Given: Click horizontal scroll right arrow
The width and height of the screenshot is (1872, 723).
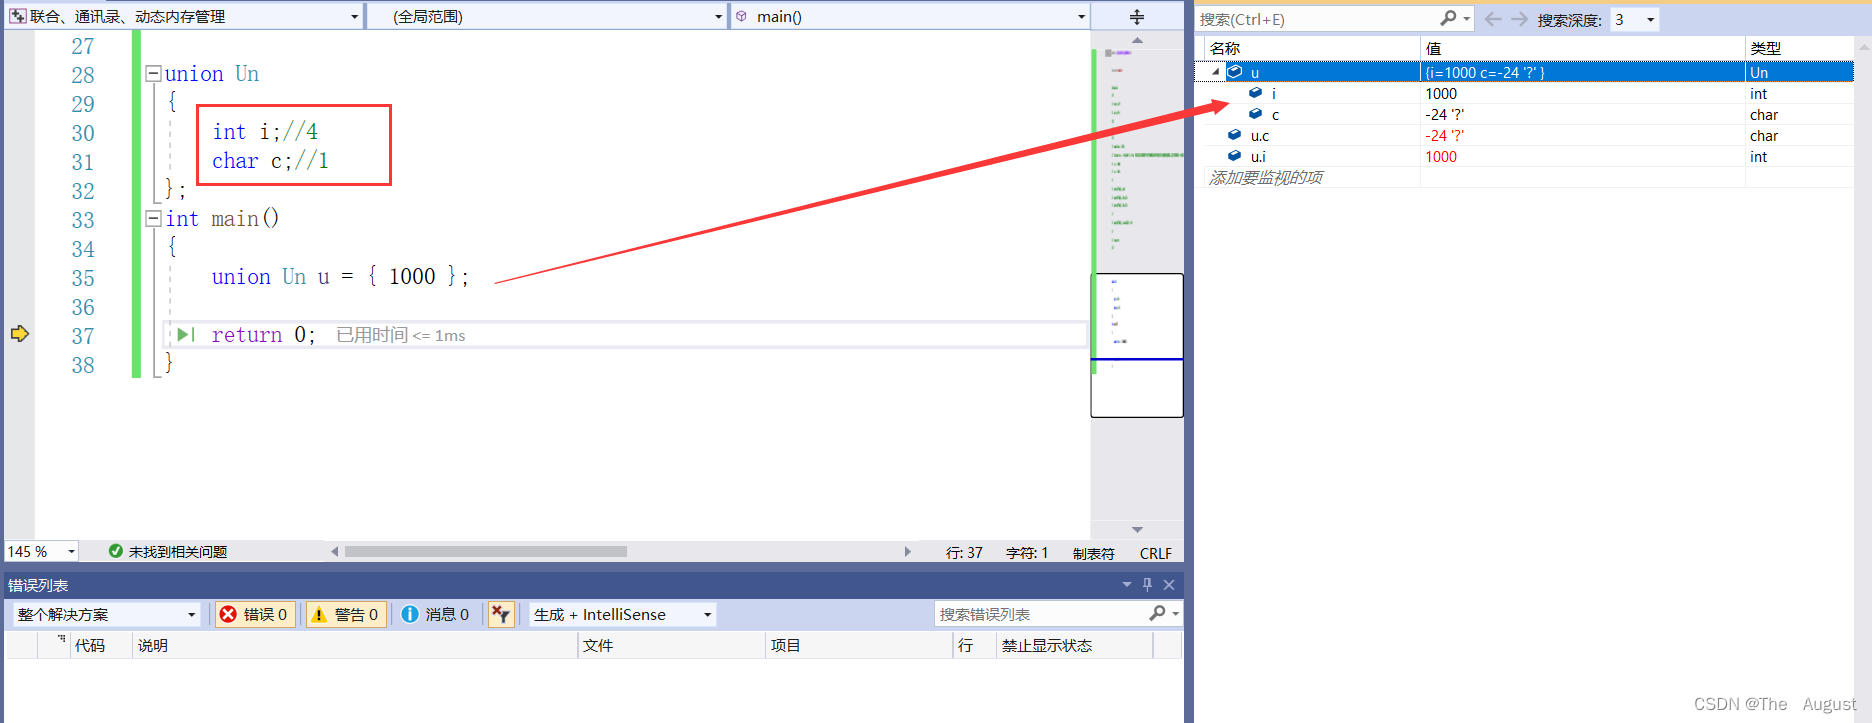Looking at the screenshot, I should pyautogui.click(x=908, y=551).
